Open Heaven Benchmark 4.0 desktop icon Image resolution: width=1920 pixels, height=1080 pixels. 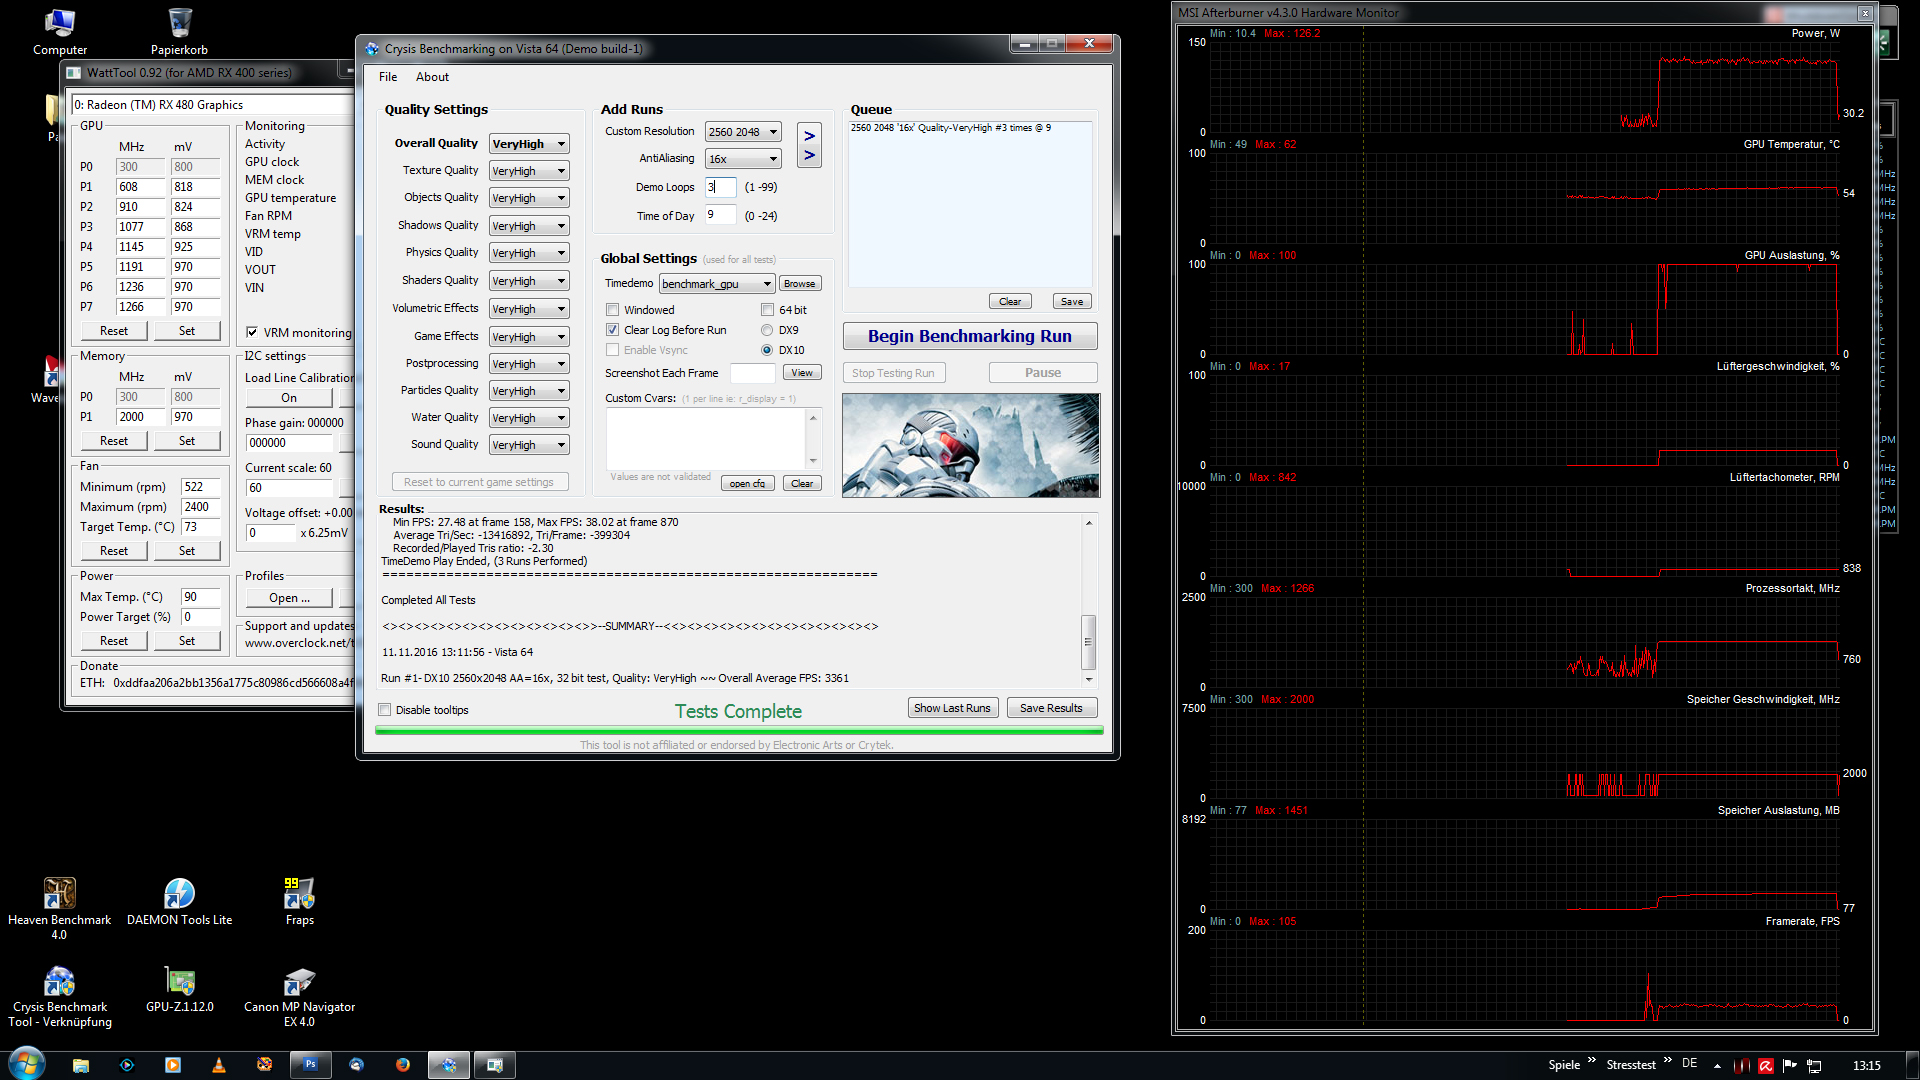click(x=59, y=894)
